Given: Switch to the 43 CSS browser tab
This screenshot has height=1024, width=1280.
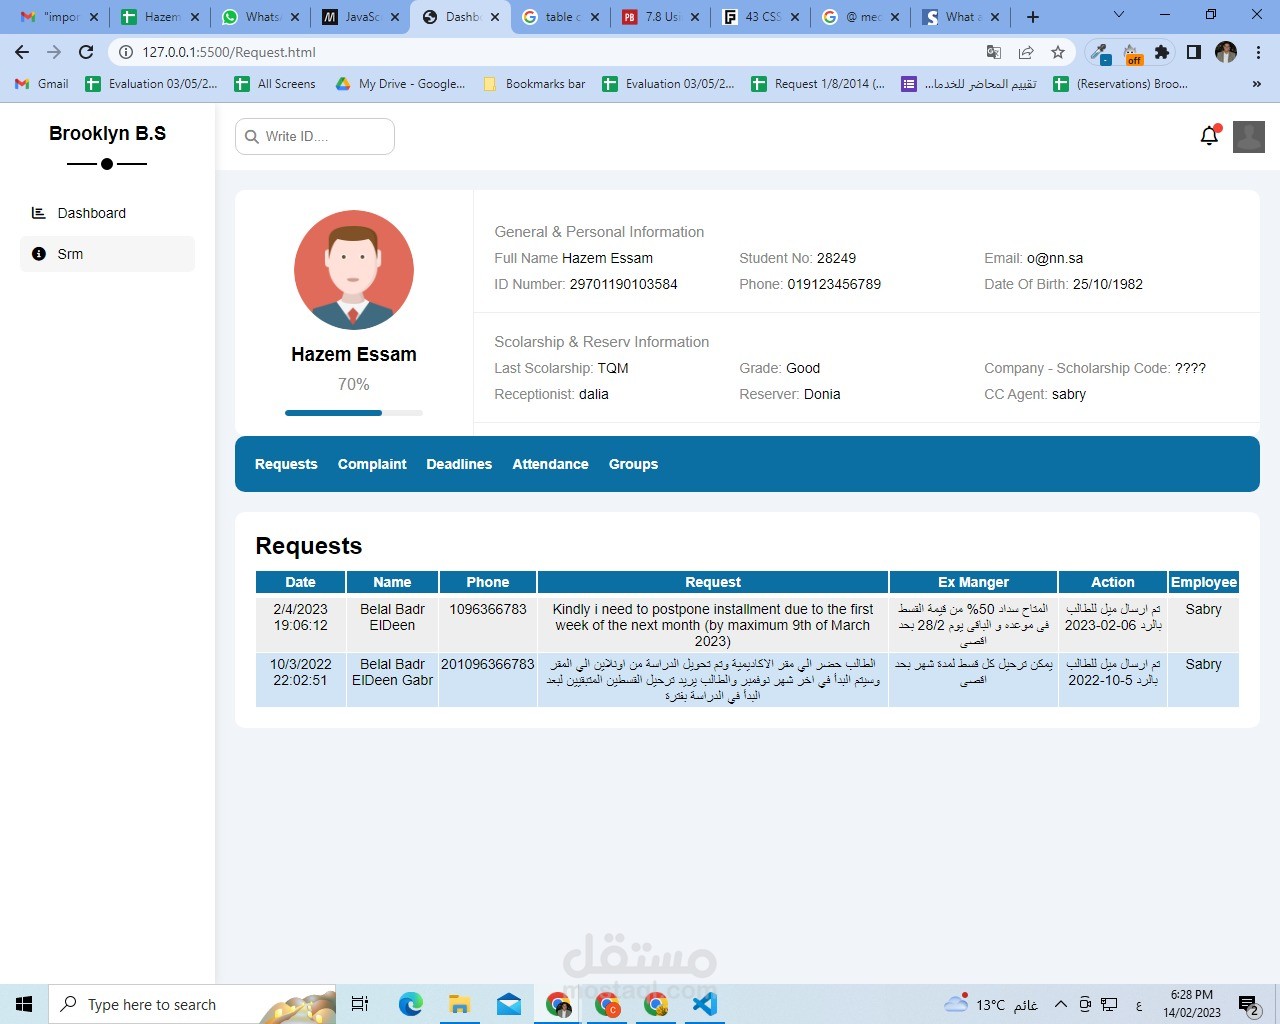Looking at the screenshot, I should [759, 17].
